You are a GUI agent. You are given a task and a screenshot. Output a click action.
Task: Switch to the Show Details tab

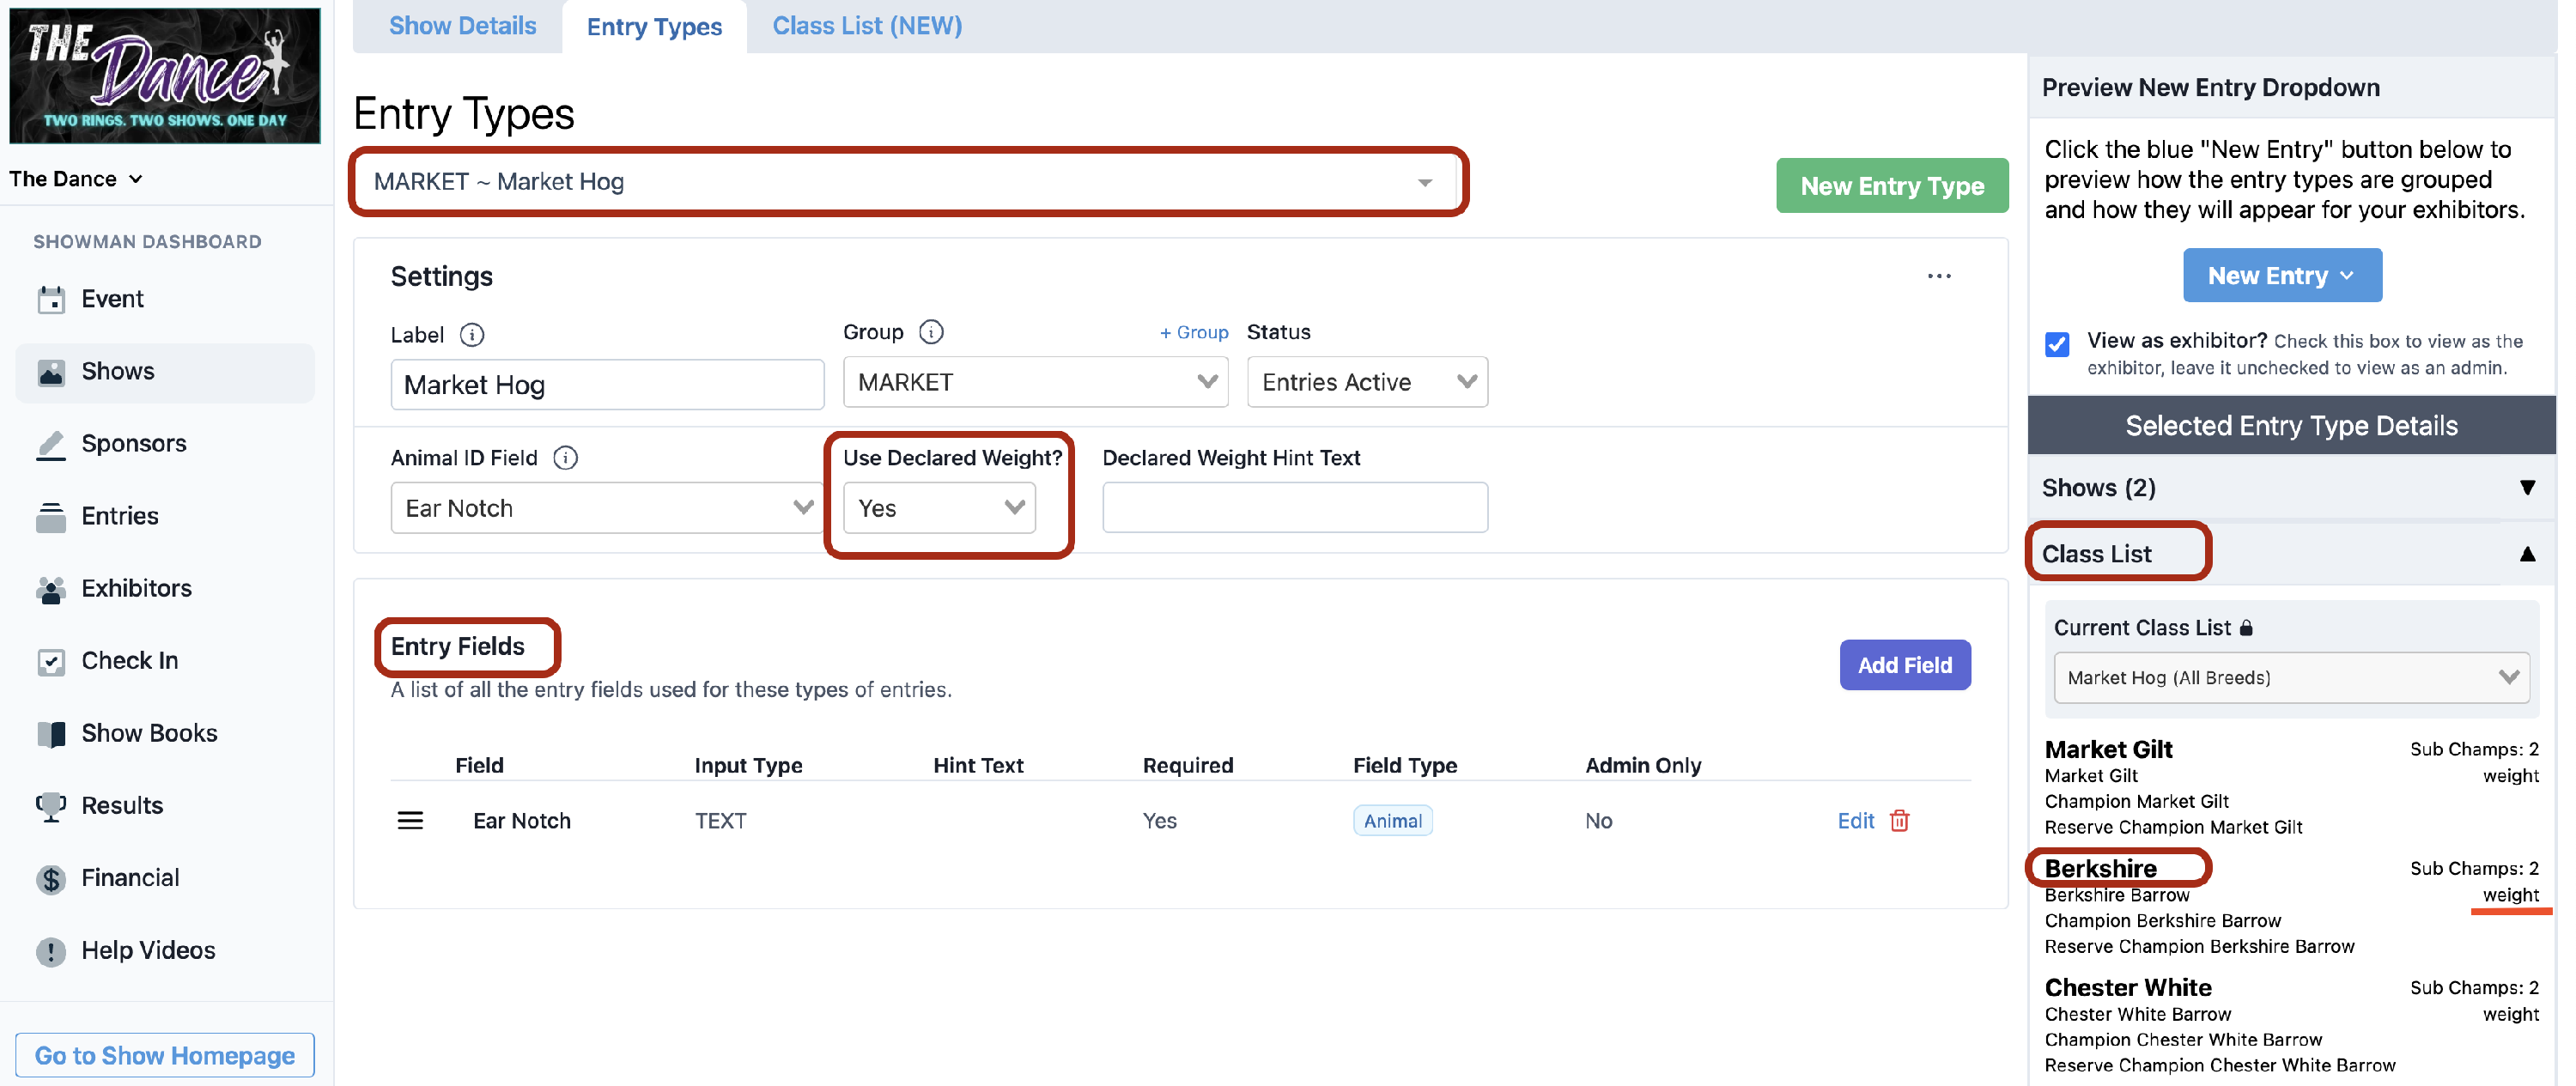pos(462,26)
